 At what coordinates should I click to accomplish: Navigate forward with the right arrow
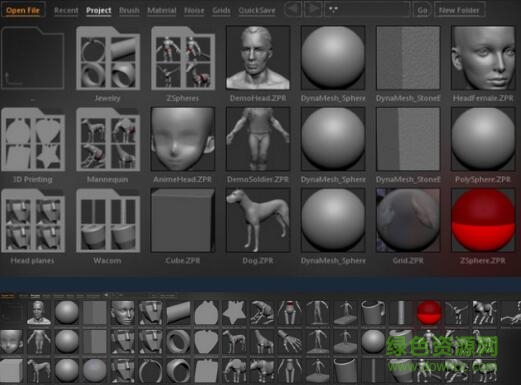click(x=313, y=10)
